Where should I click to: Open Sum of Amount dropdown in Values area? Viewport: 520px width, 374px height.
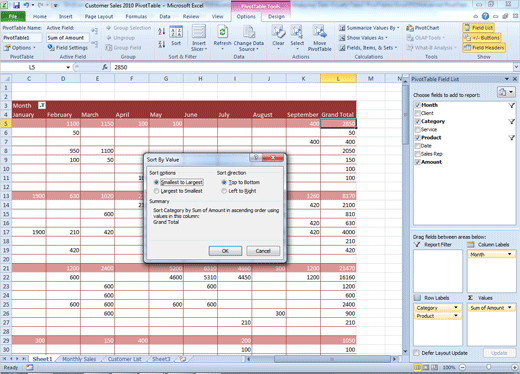[509, 307]
